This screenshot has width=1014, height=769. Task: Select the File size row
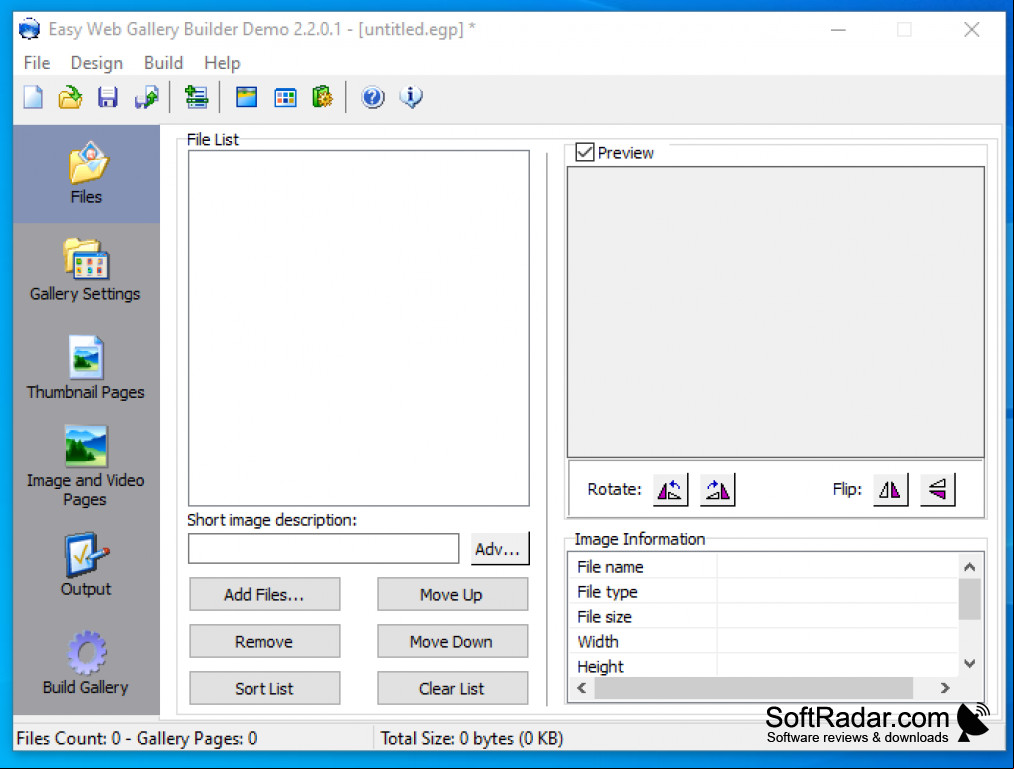point(764,617)
